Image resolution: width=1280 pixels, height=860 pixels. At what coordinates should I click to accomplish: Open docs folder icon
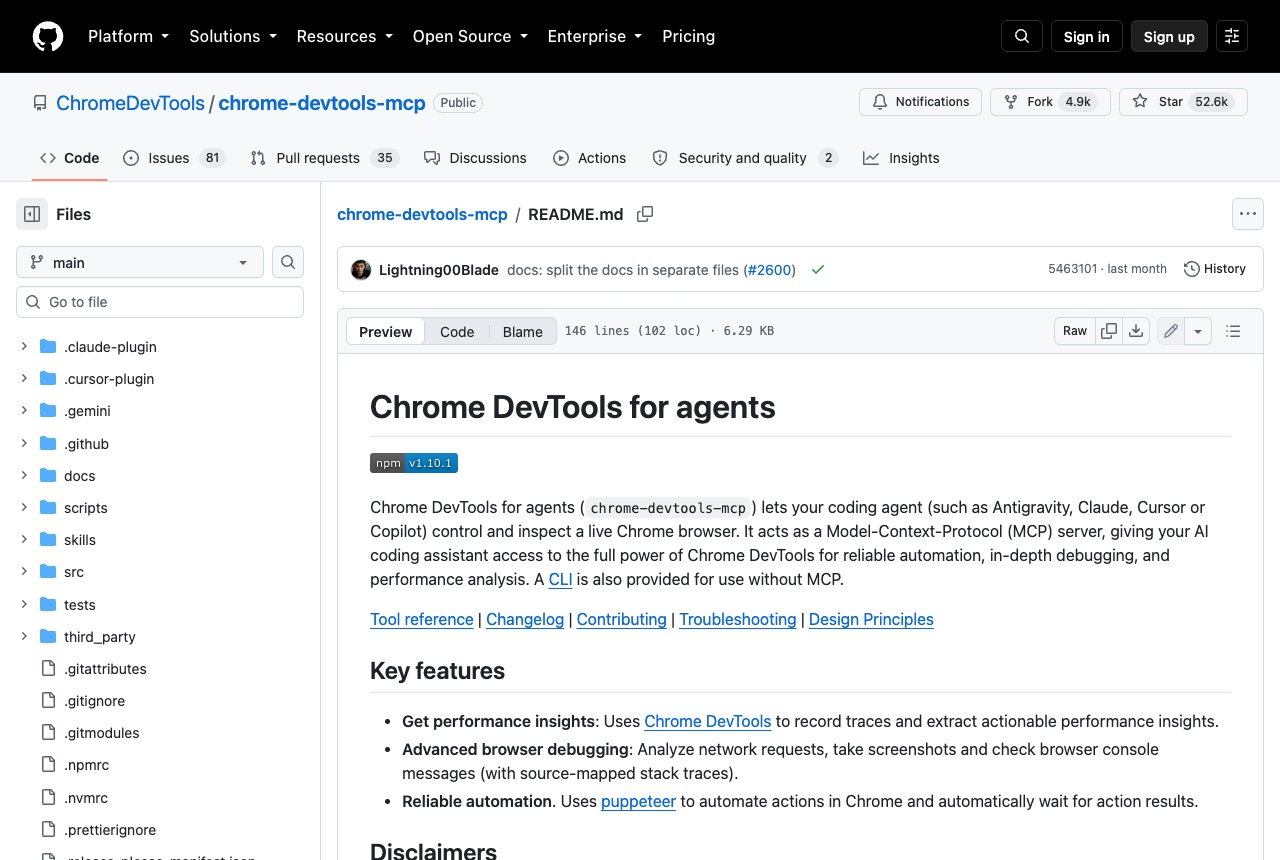(48, 476)
